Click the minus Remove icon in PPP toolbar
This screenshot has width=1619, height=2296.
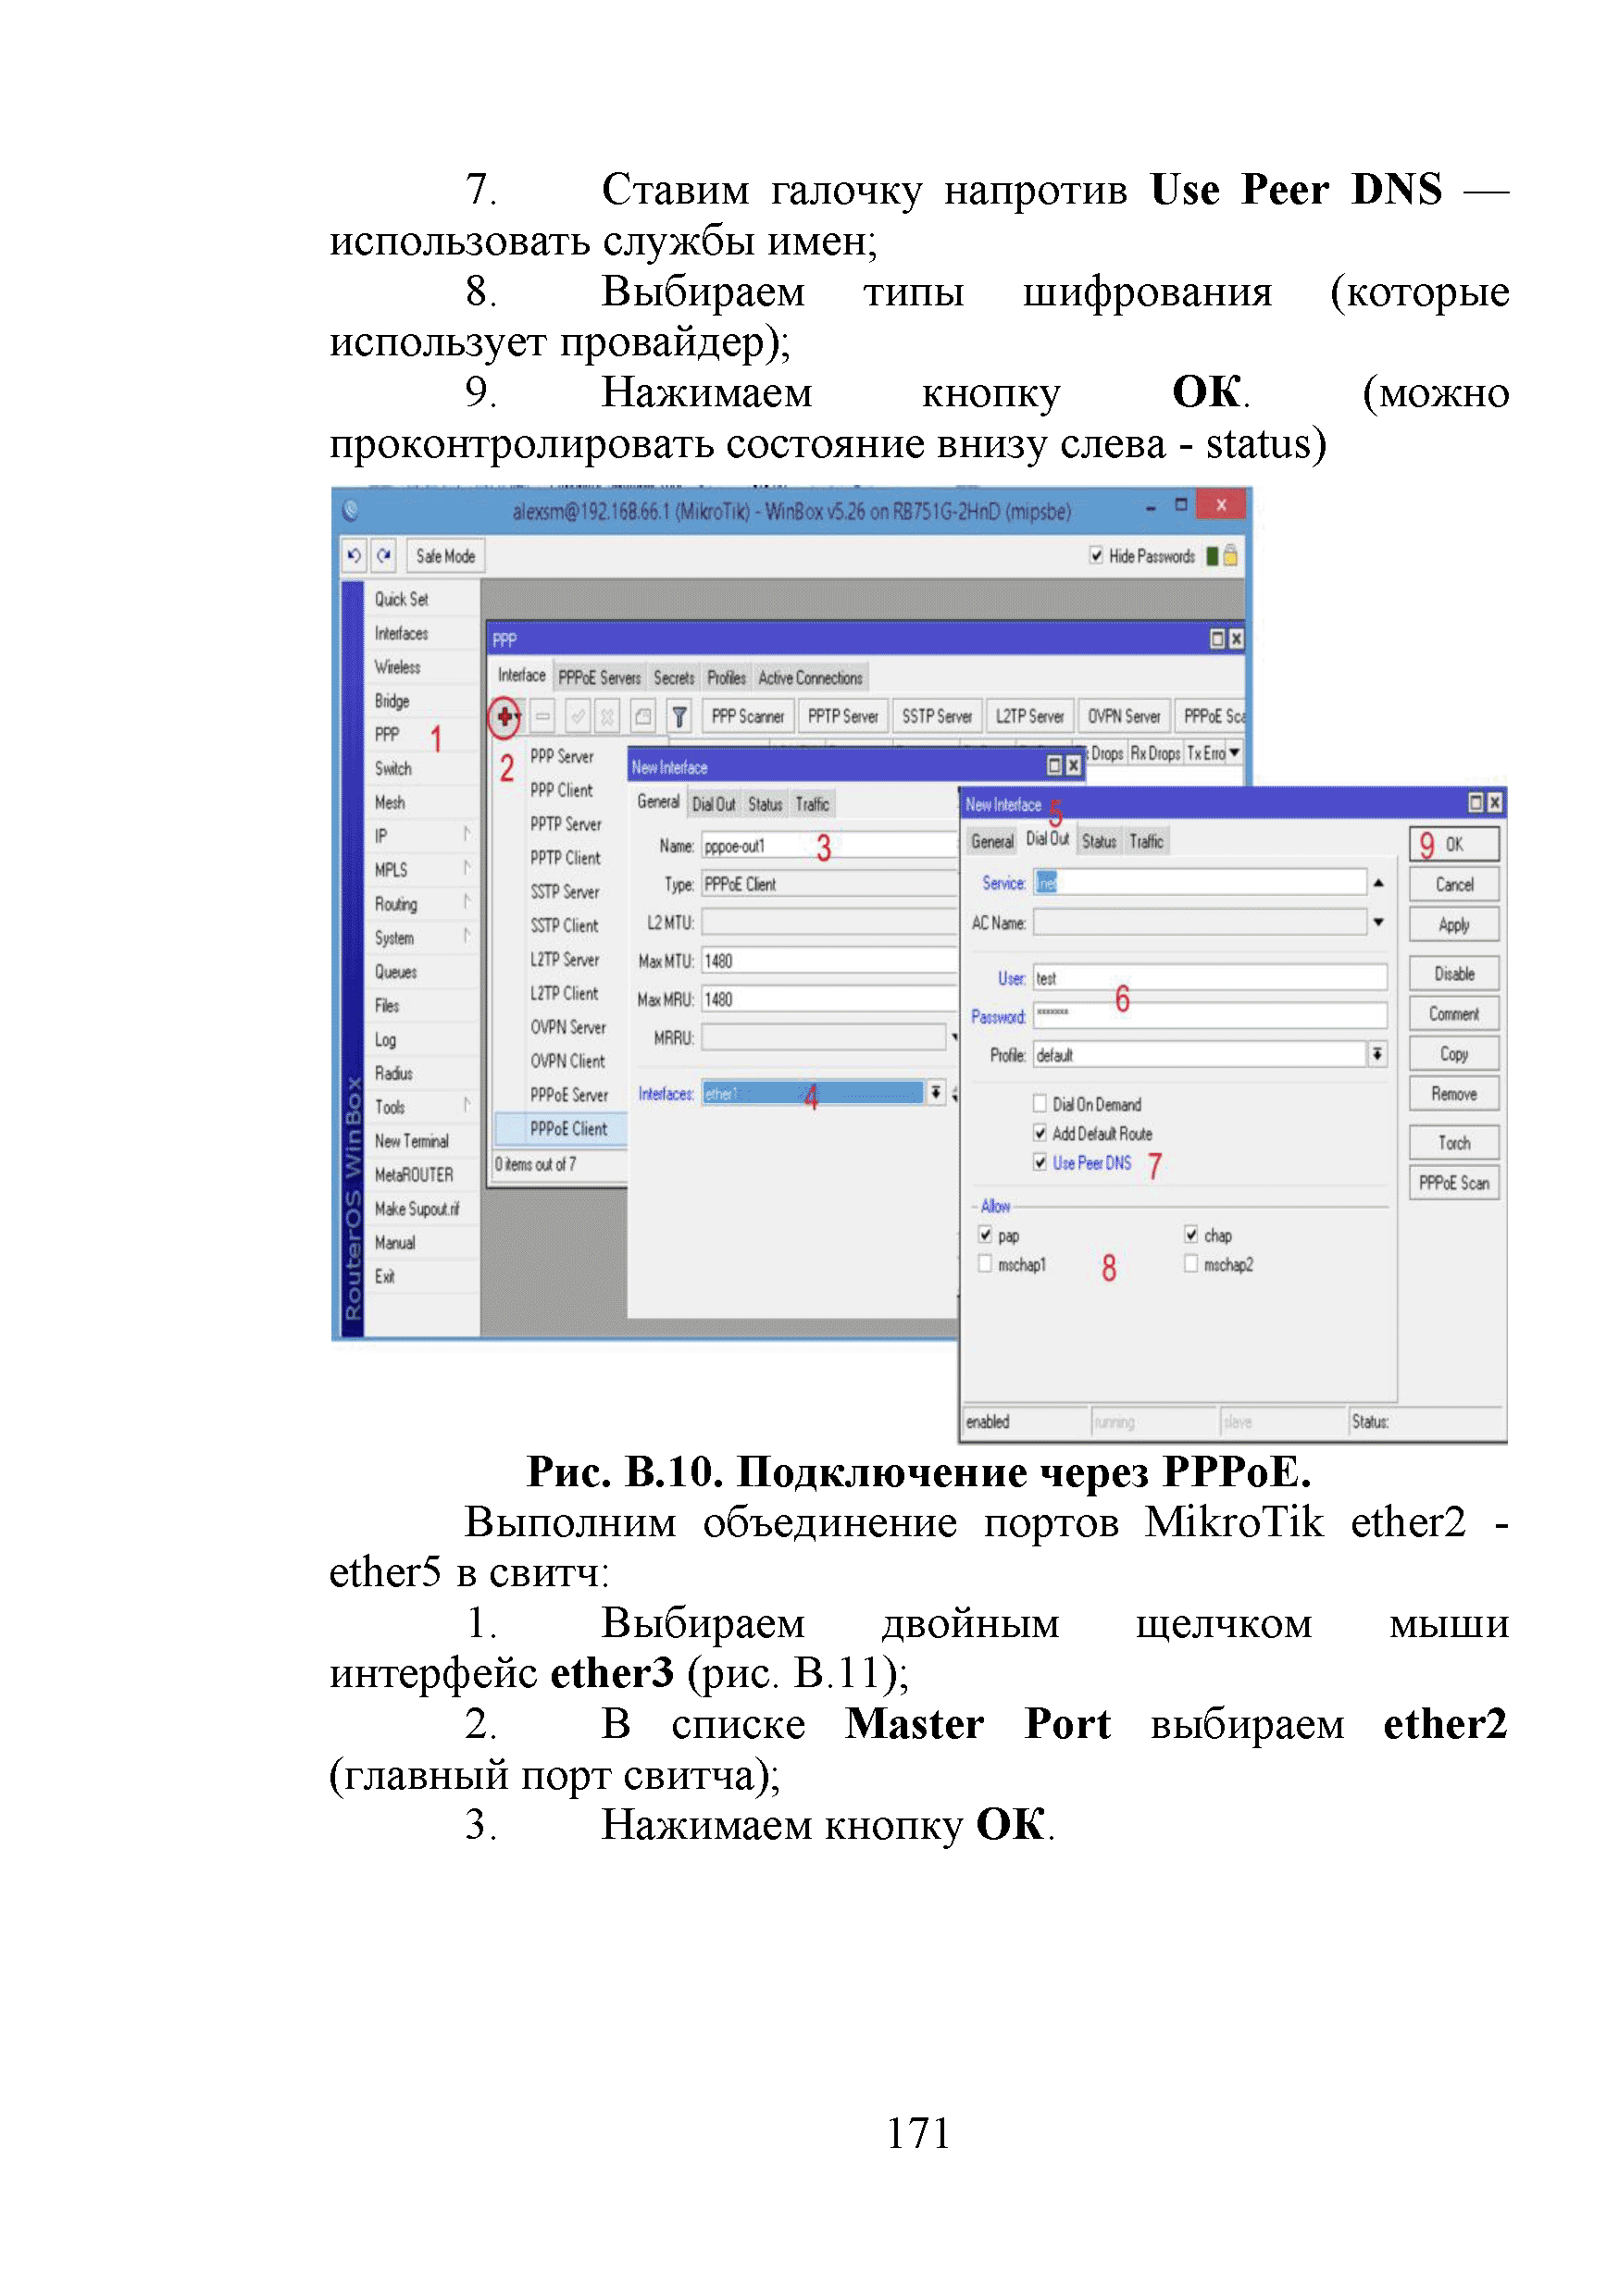[543, 716]
